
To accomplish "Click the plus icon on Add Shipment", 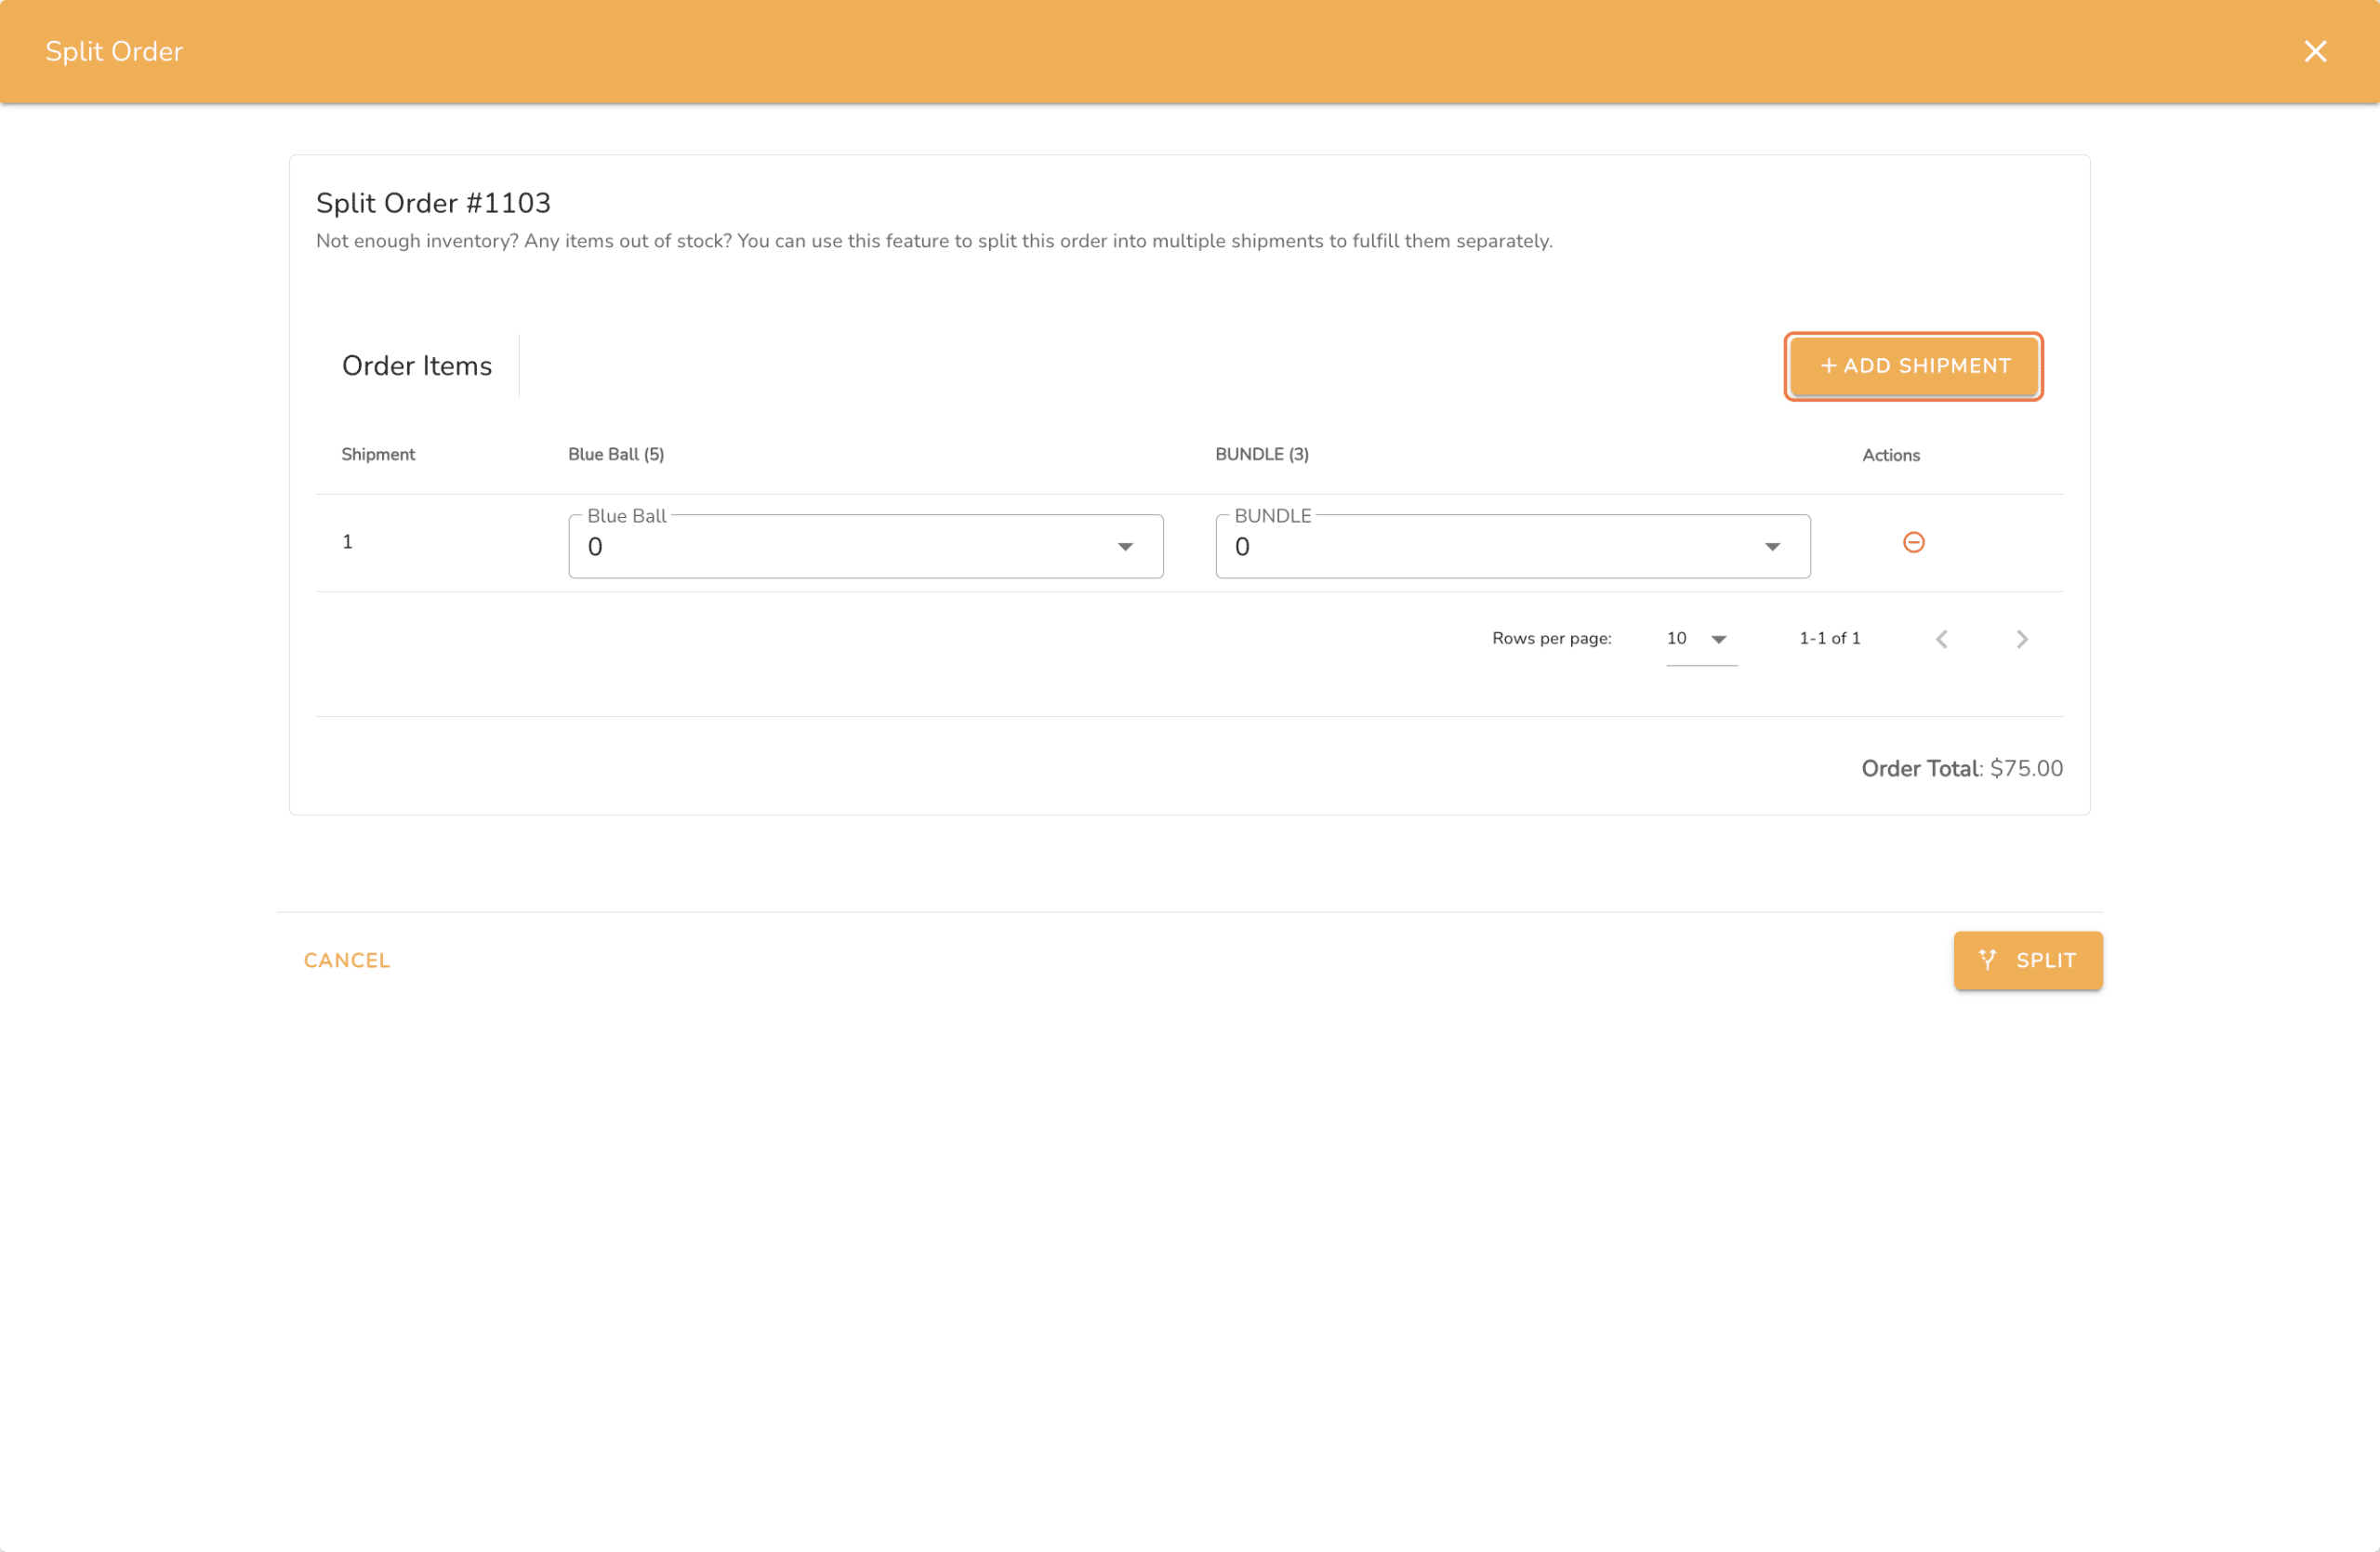I will 1830,366.
